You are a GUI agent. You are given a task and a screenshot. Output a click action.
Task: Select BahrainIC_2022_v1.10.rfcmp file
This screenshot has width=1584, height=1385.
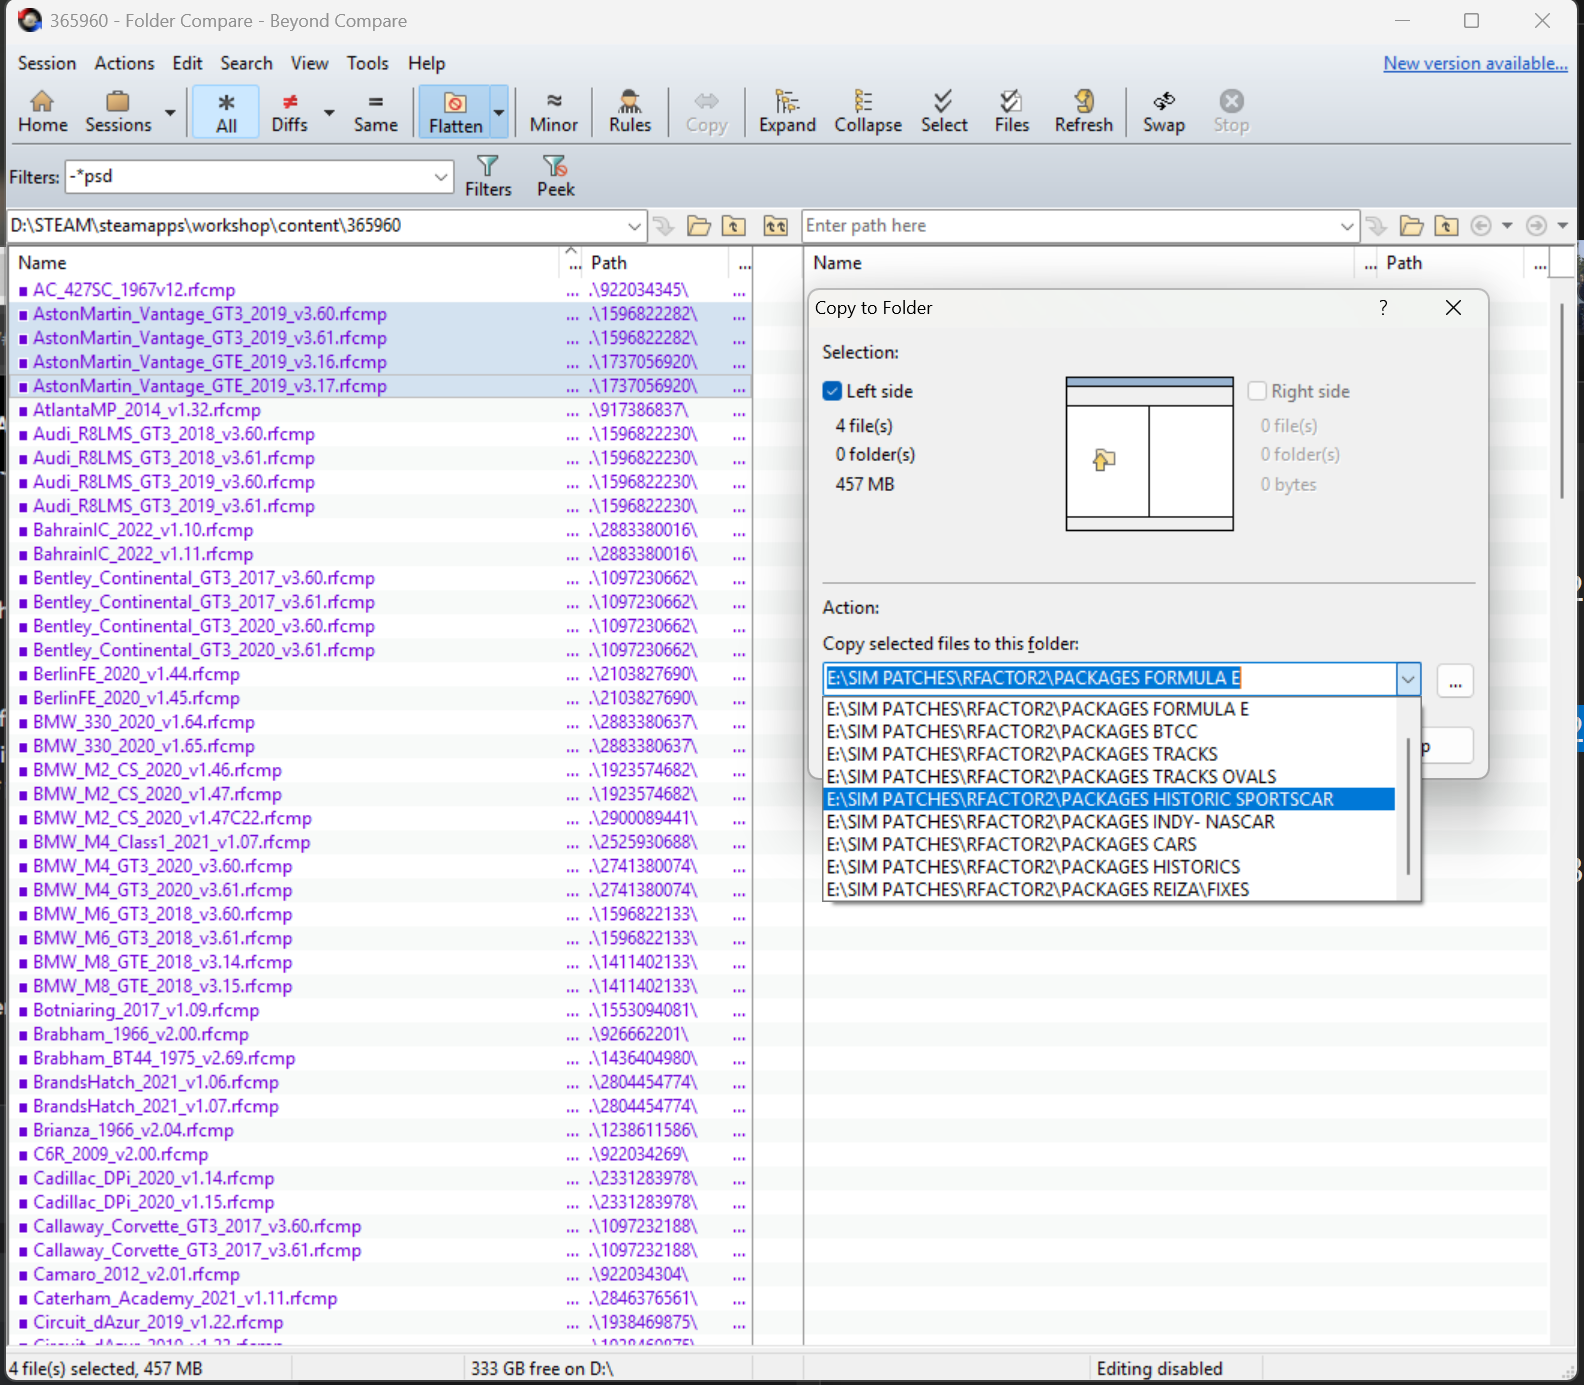pos(143,530)
